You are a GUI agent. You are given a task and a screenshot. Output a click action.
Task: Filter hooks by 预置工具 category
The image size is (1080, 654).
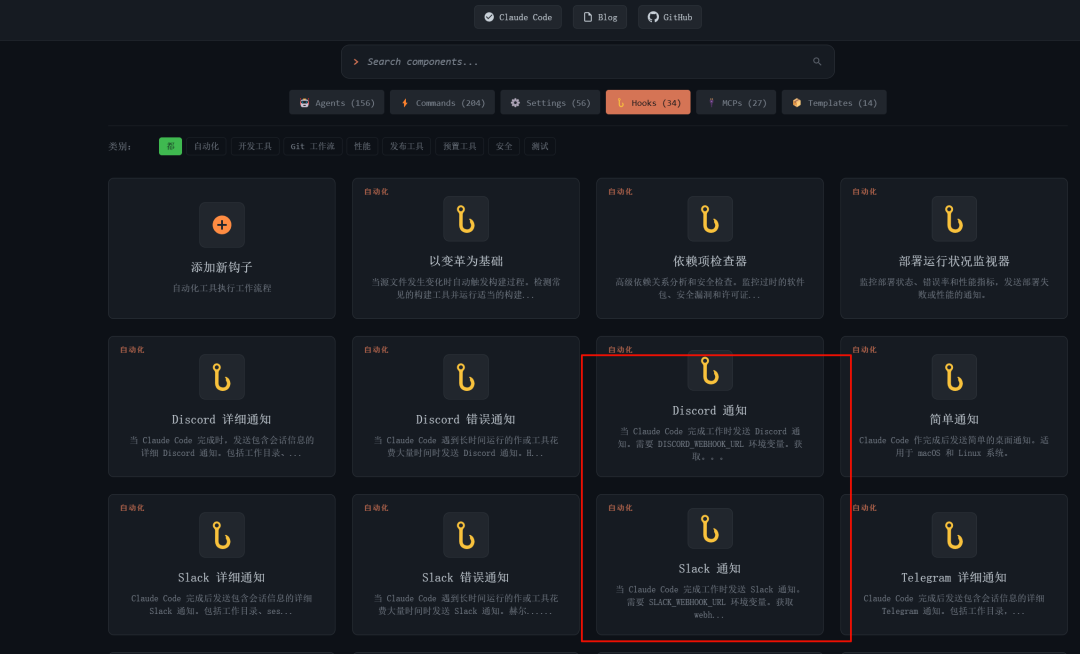459,146
